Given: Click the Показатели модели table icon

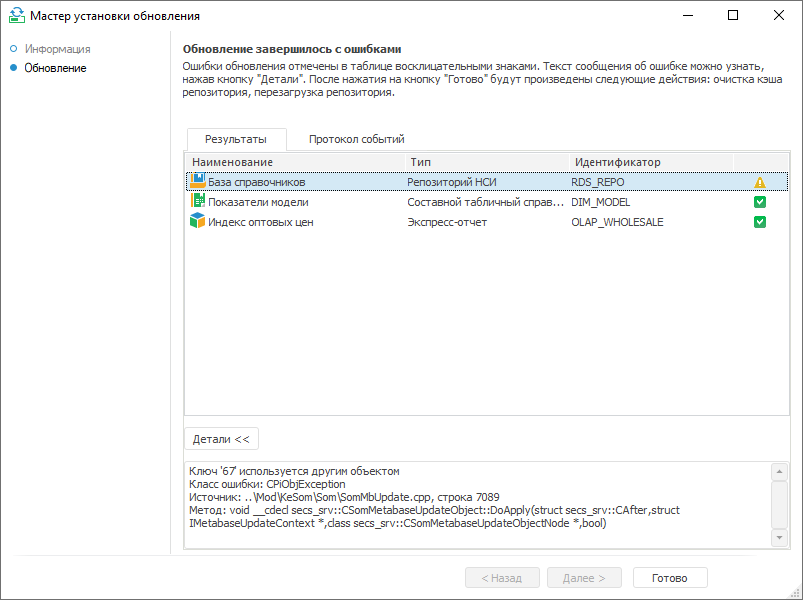Looking at the screenshot, I should click(197, 201).
